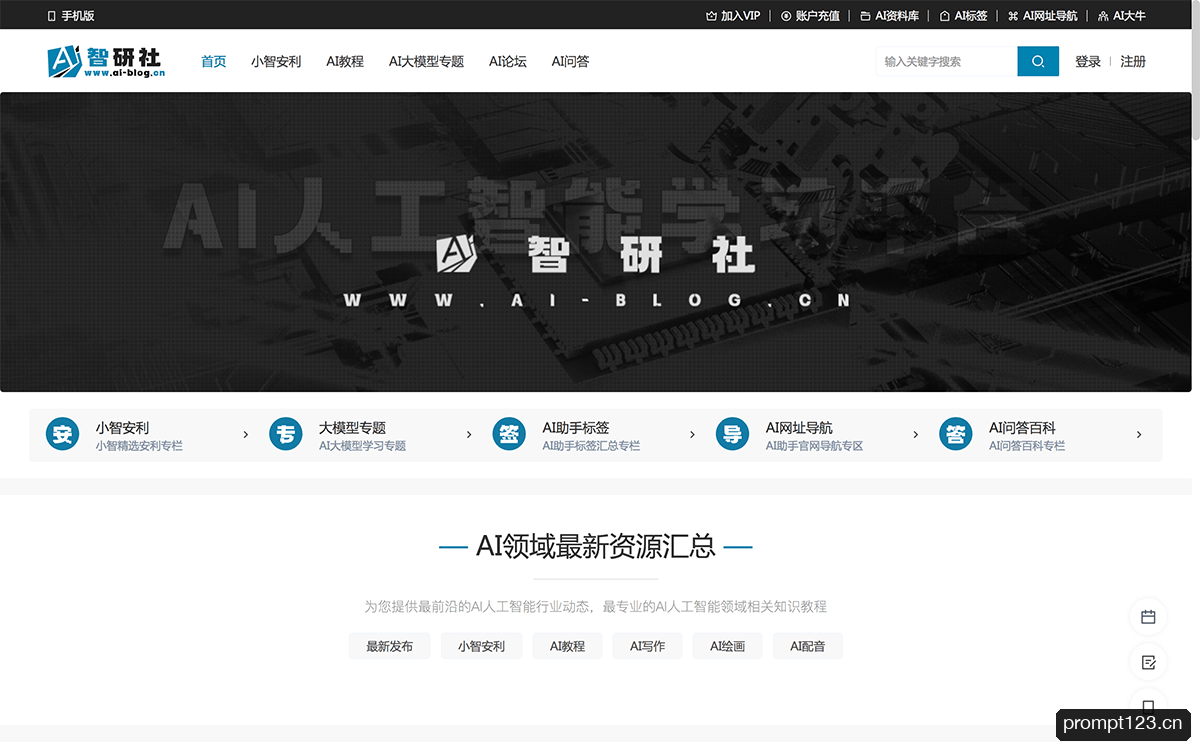1200x750 pixels.
Task: Click the chevron arrow on AI助手标签 card
Action: pos(692,434)
